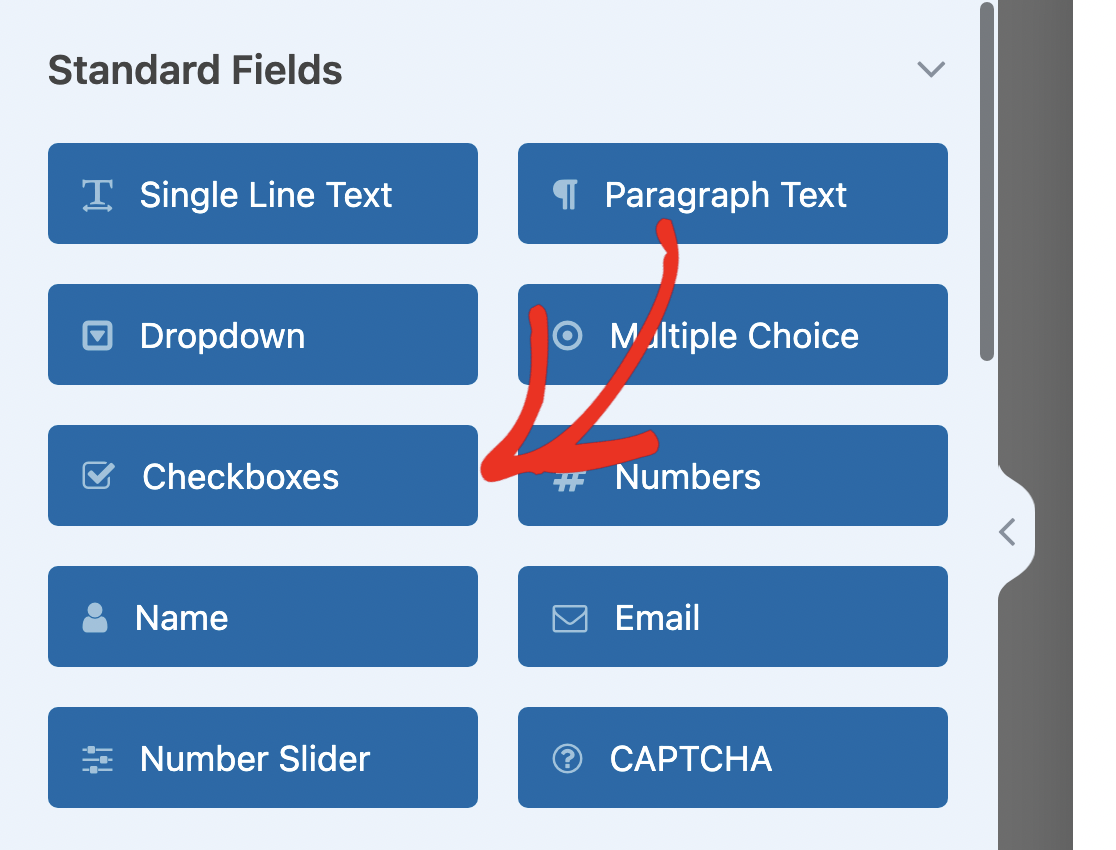
Task: Add a Single Line Text field
Action: (263, 194)
